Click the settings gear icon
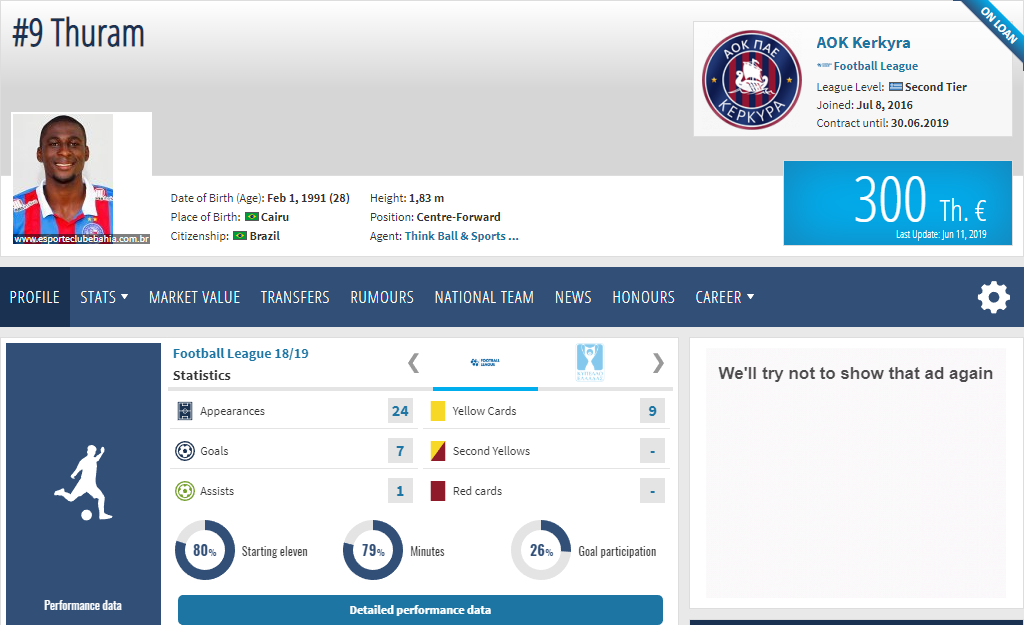 [x=993, y=297]
